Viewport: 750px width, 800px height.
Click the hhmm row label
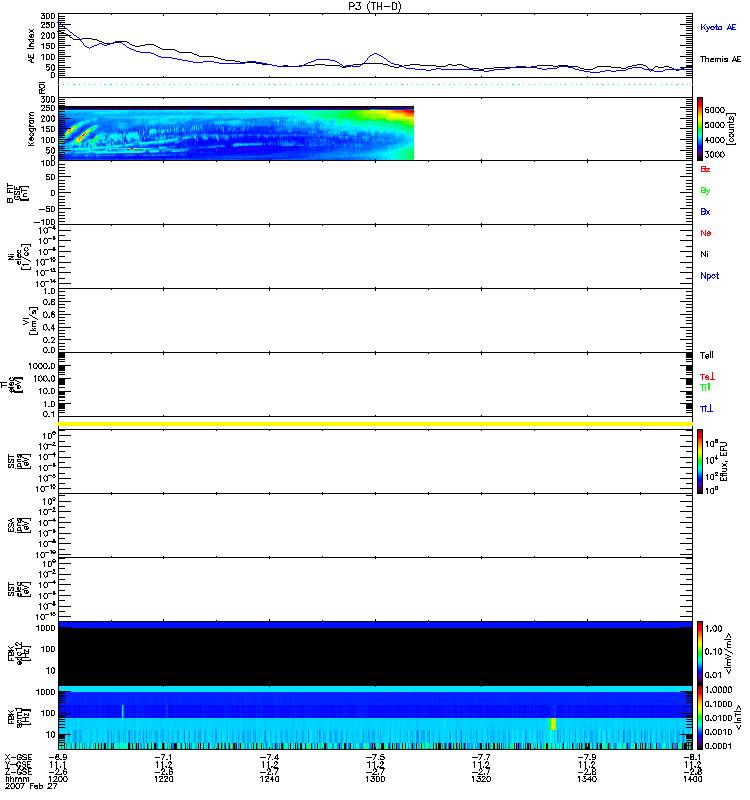[17, 779]
